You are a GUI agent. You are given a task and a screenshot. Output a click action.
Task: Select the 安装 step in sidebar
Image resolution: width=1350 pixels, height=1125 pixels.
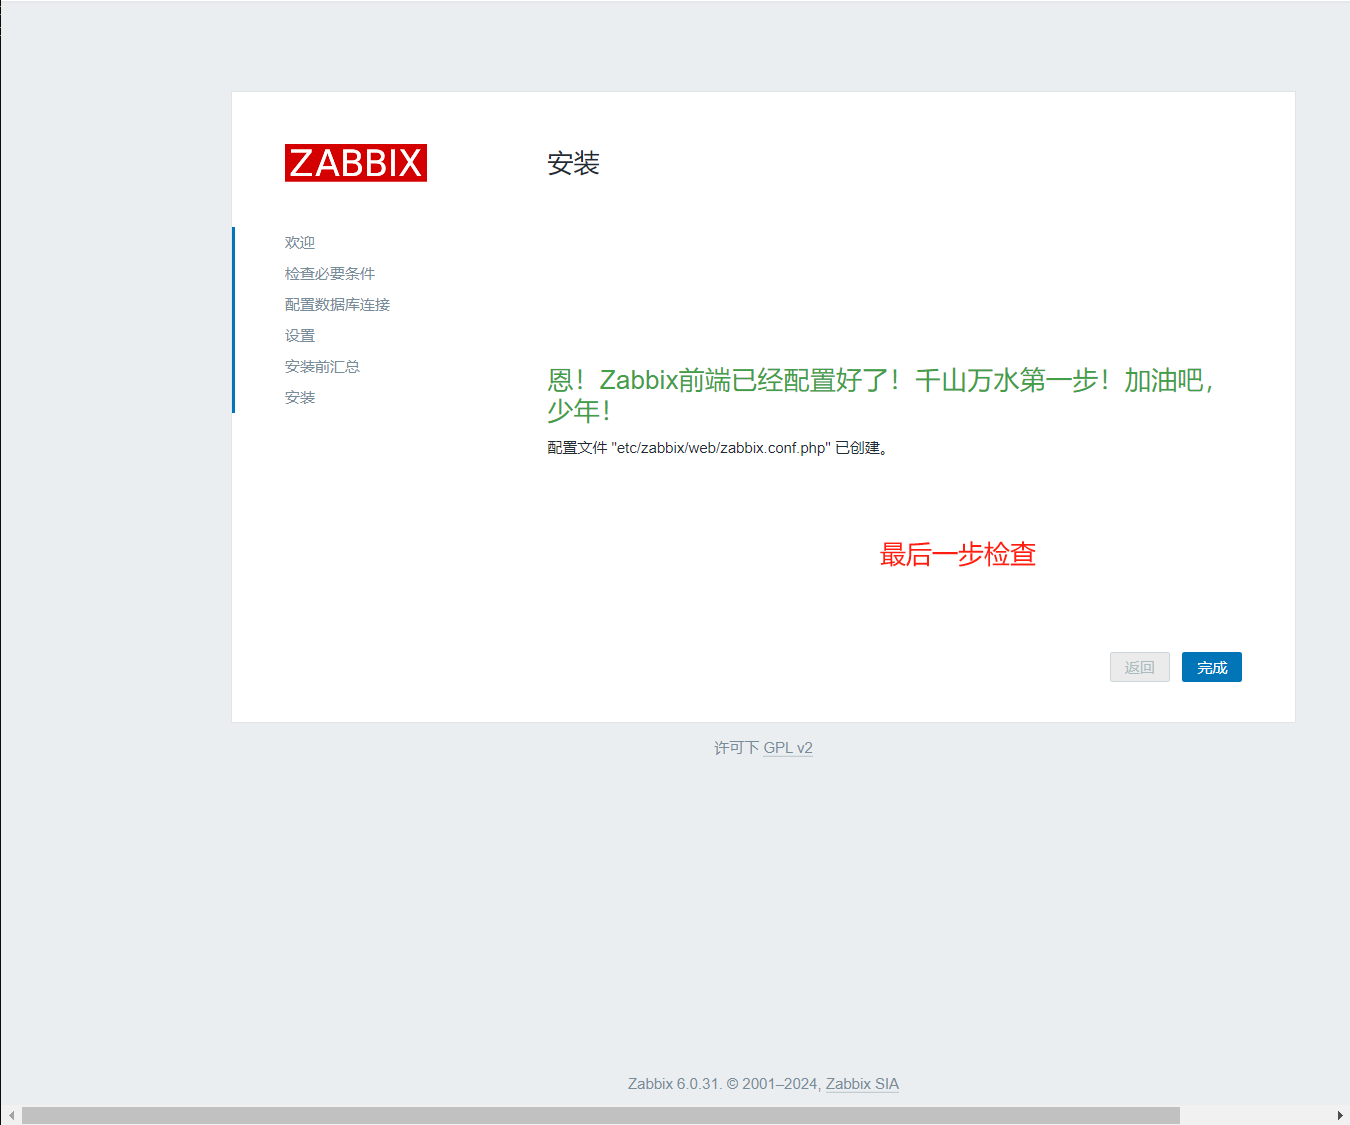(x=300, y=398)
